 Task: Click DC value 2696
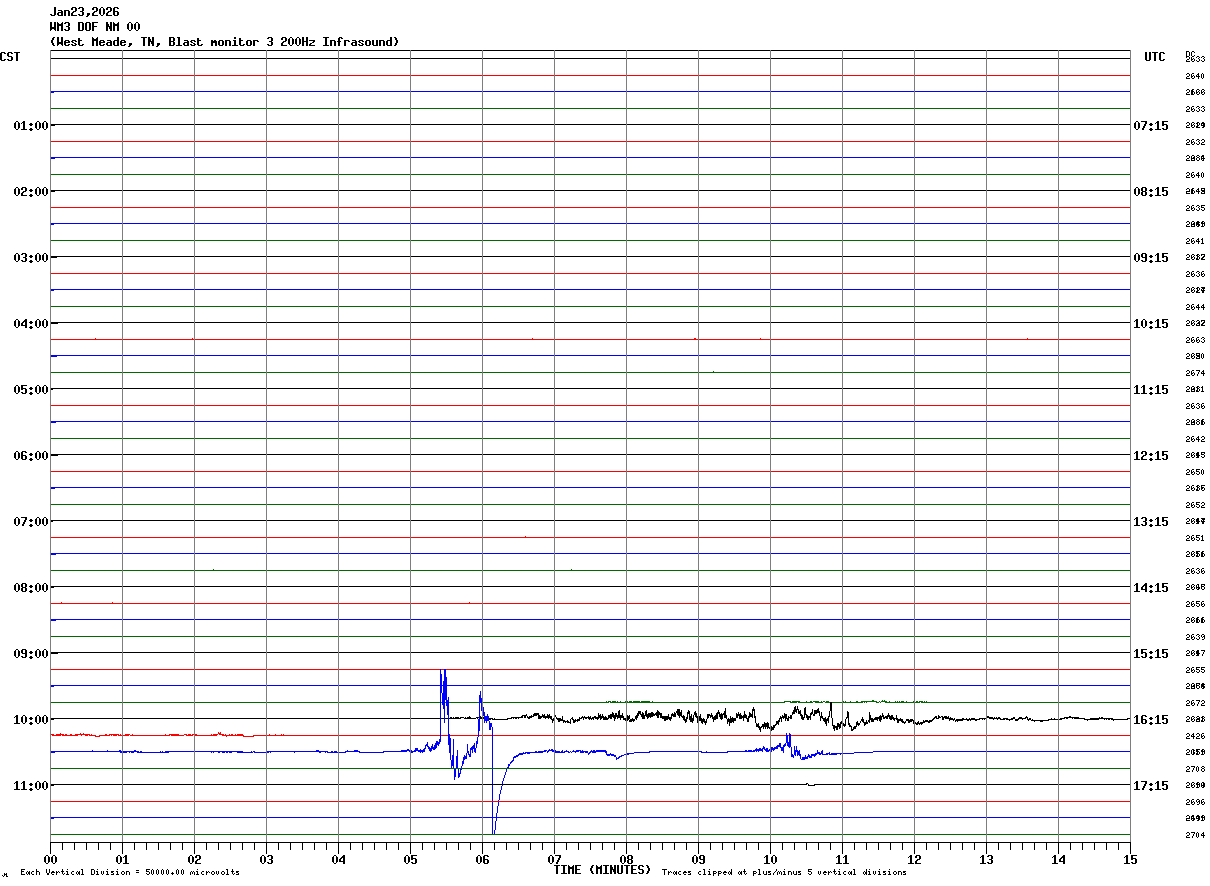(1195, 802)
